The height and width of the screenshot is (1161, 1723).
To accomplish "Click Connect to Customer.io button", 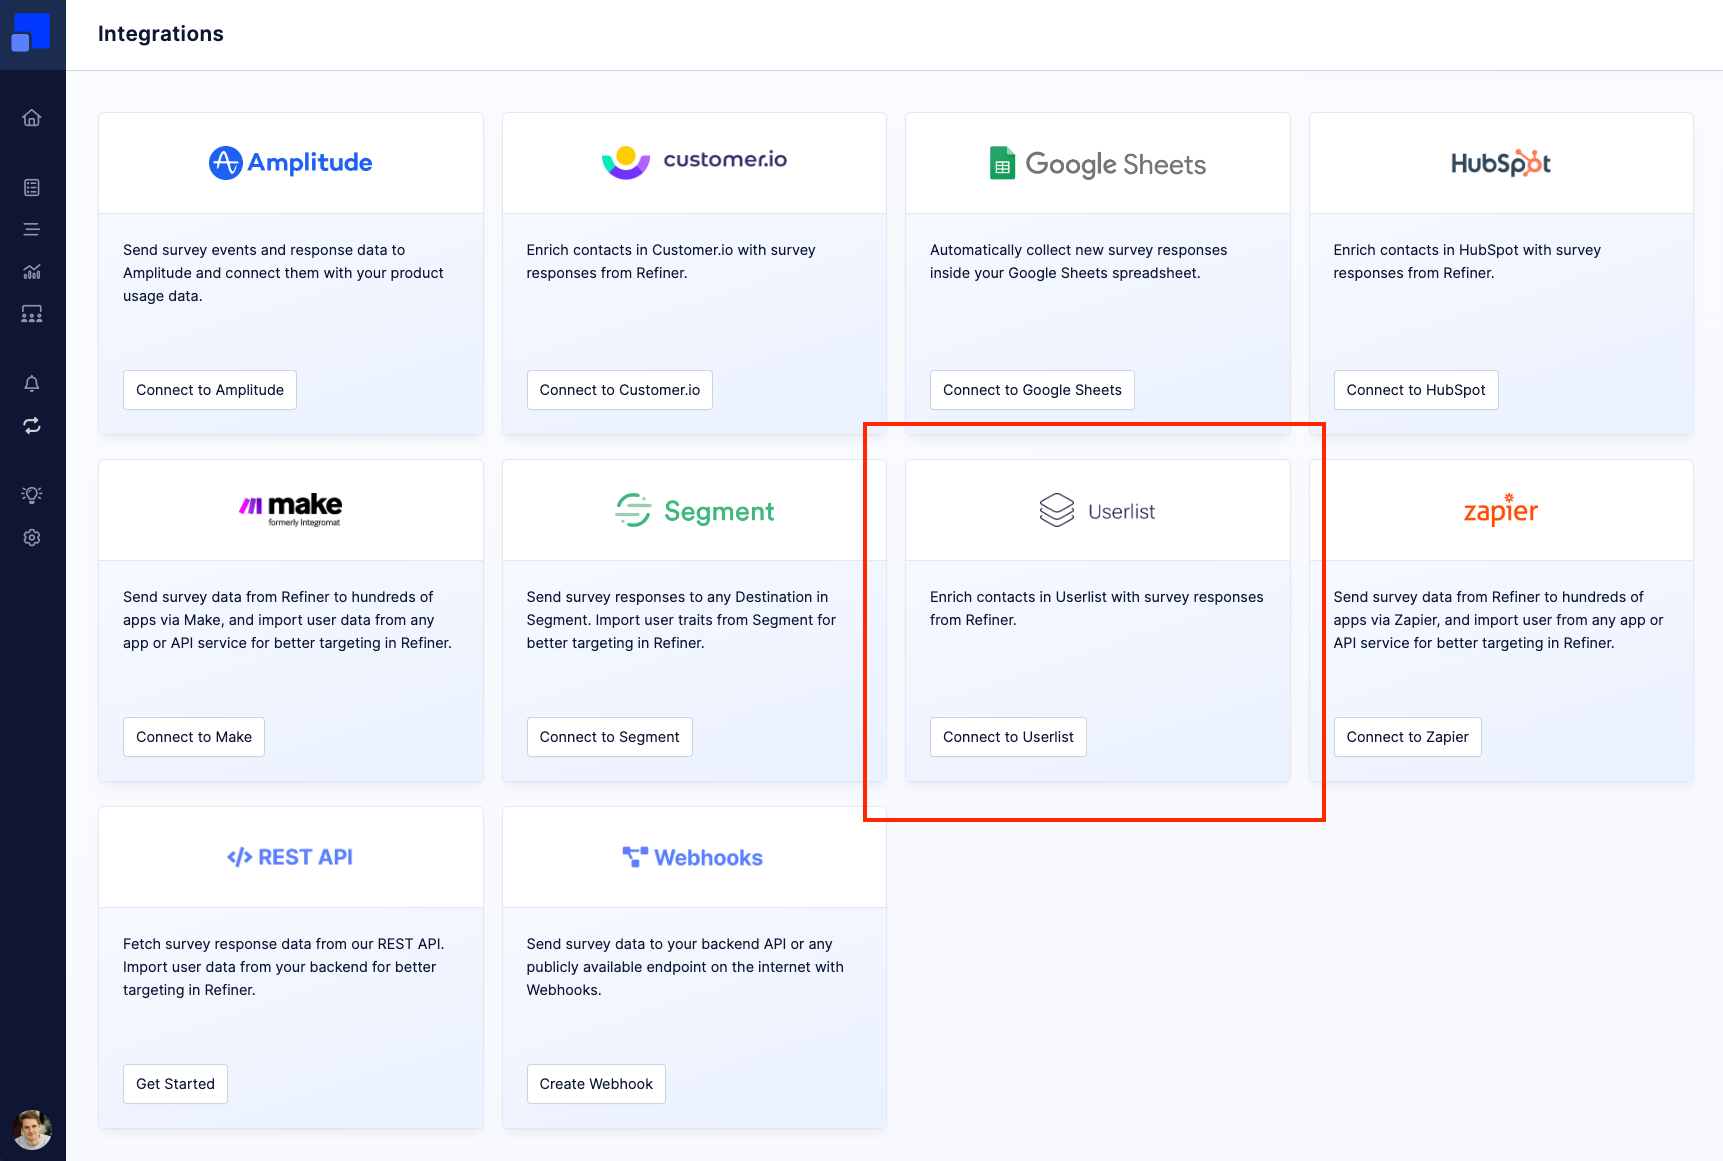I will (620, 390).
